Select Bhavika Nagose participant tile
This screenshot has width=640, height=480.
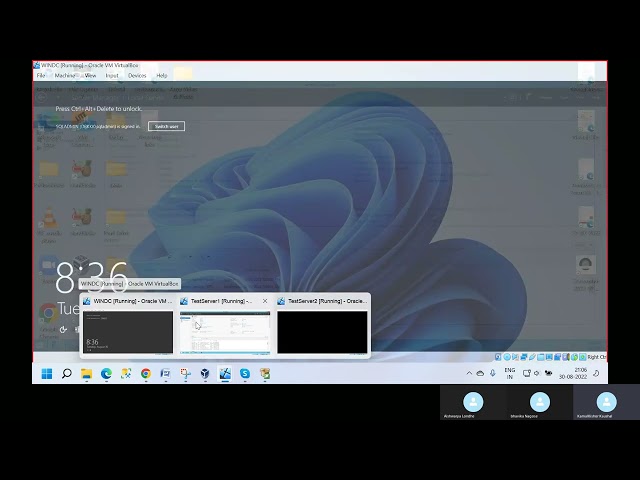coord(540,402)
